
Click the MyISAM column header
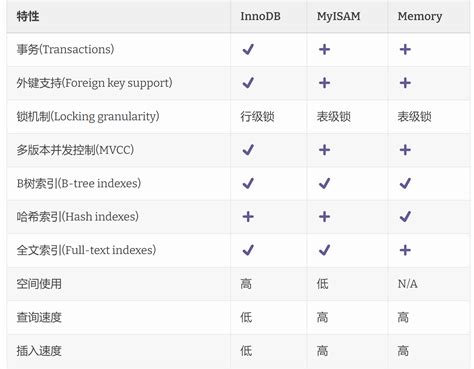[x=338, y=16]
